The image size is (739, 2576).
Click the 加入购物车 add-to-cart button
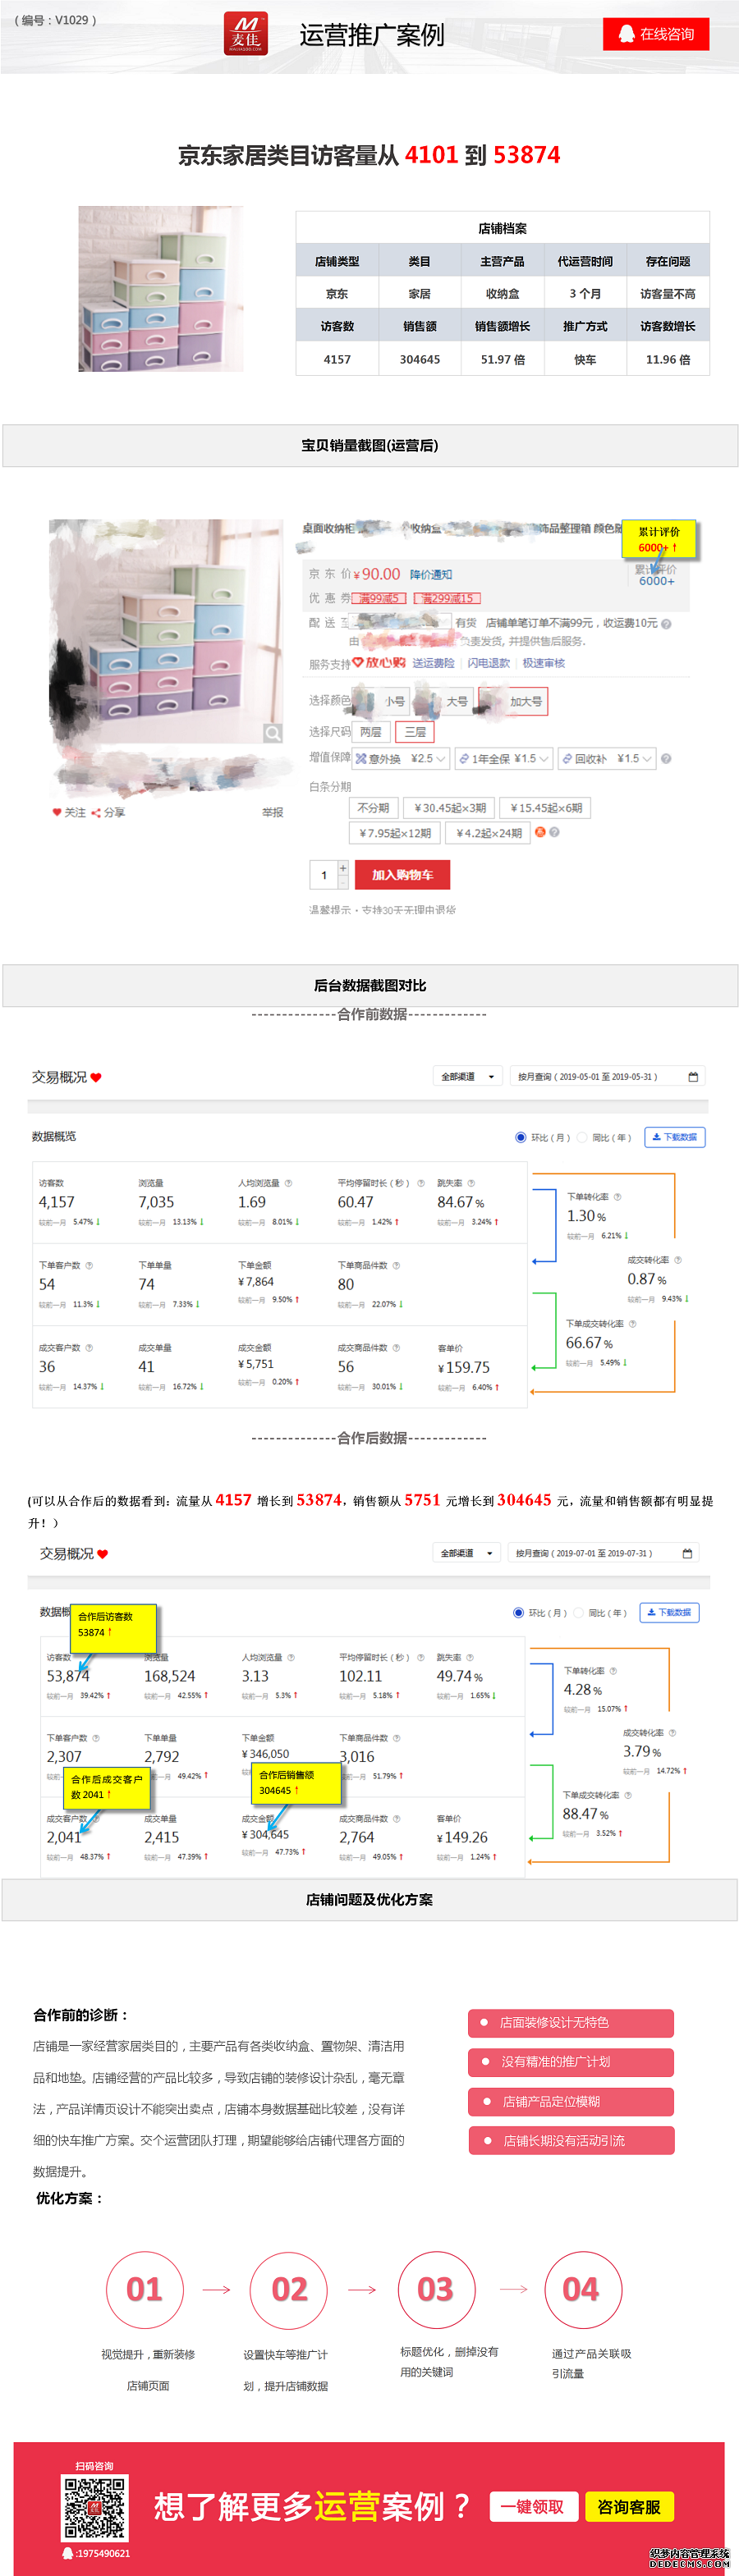click(402, 875)
